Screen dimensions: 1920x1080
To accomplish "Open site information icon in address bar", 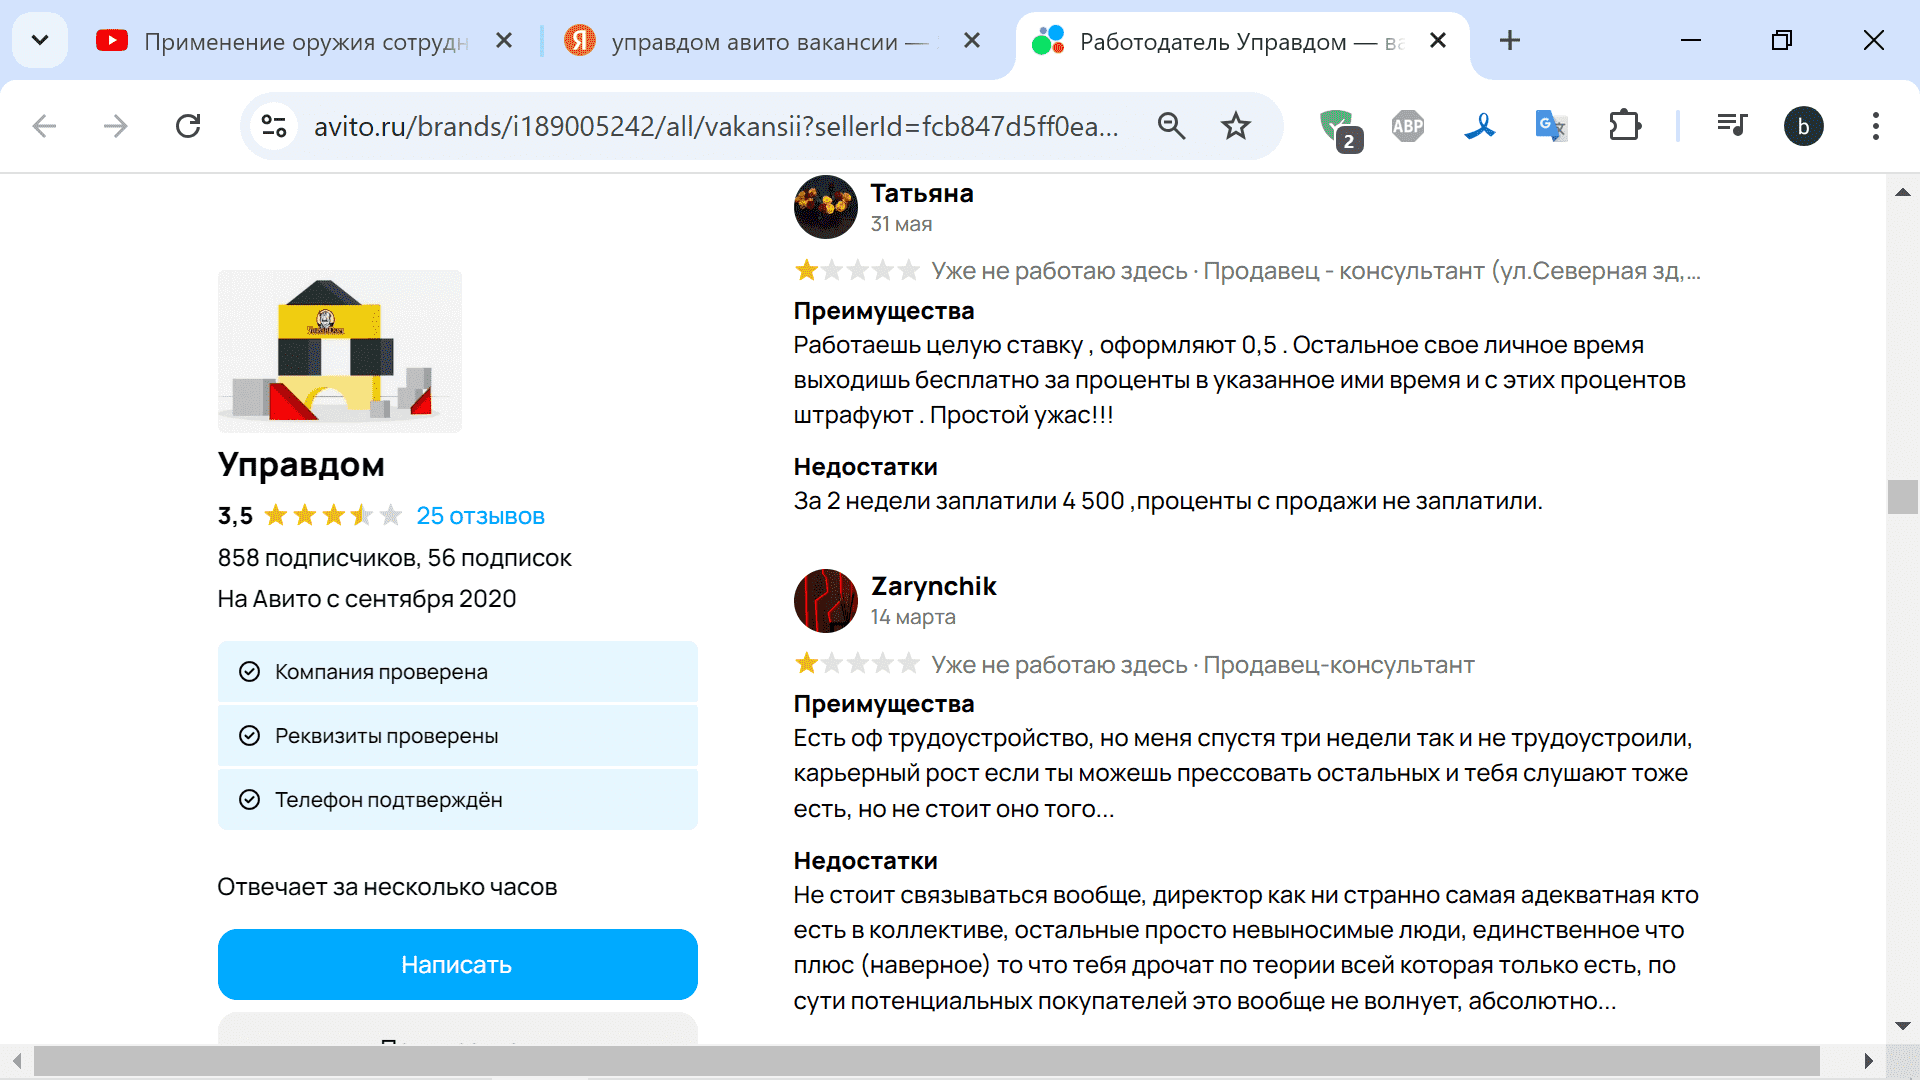I will pyautogui.click(x=273, y=126).
